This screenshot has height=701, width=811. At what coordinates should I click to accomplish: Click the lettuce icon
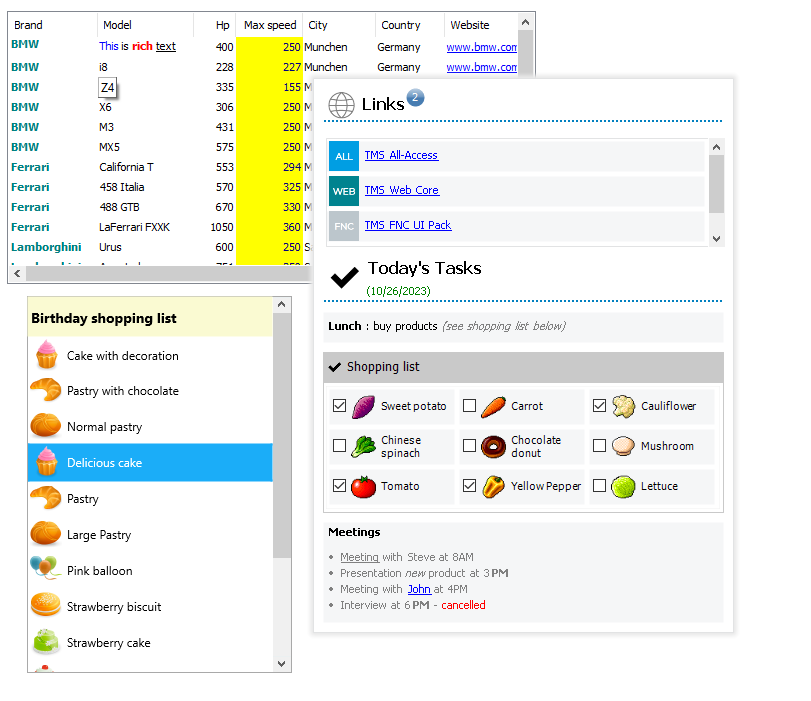[623, 486]
